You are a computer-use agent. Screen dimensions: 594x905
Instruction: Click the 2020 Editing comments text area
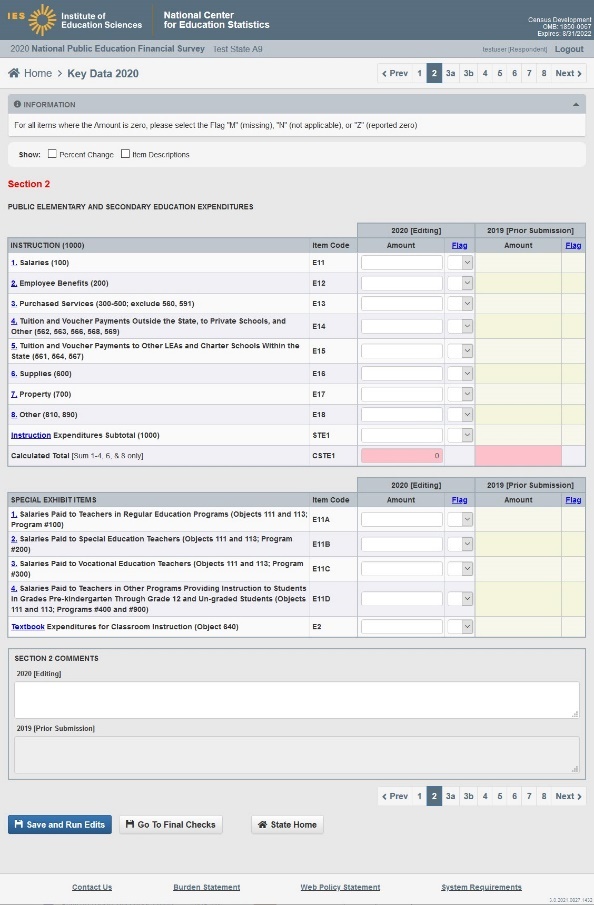pyautogui.click(x=297, y=700)
